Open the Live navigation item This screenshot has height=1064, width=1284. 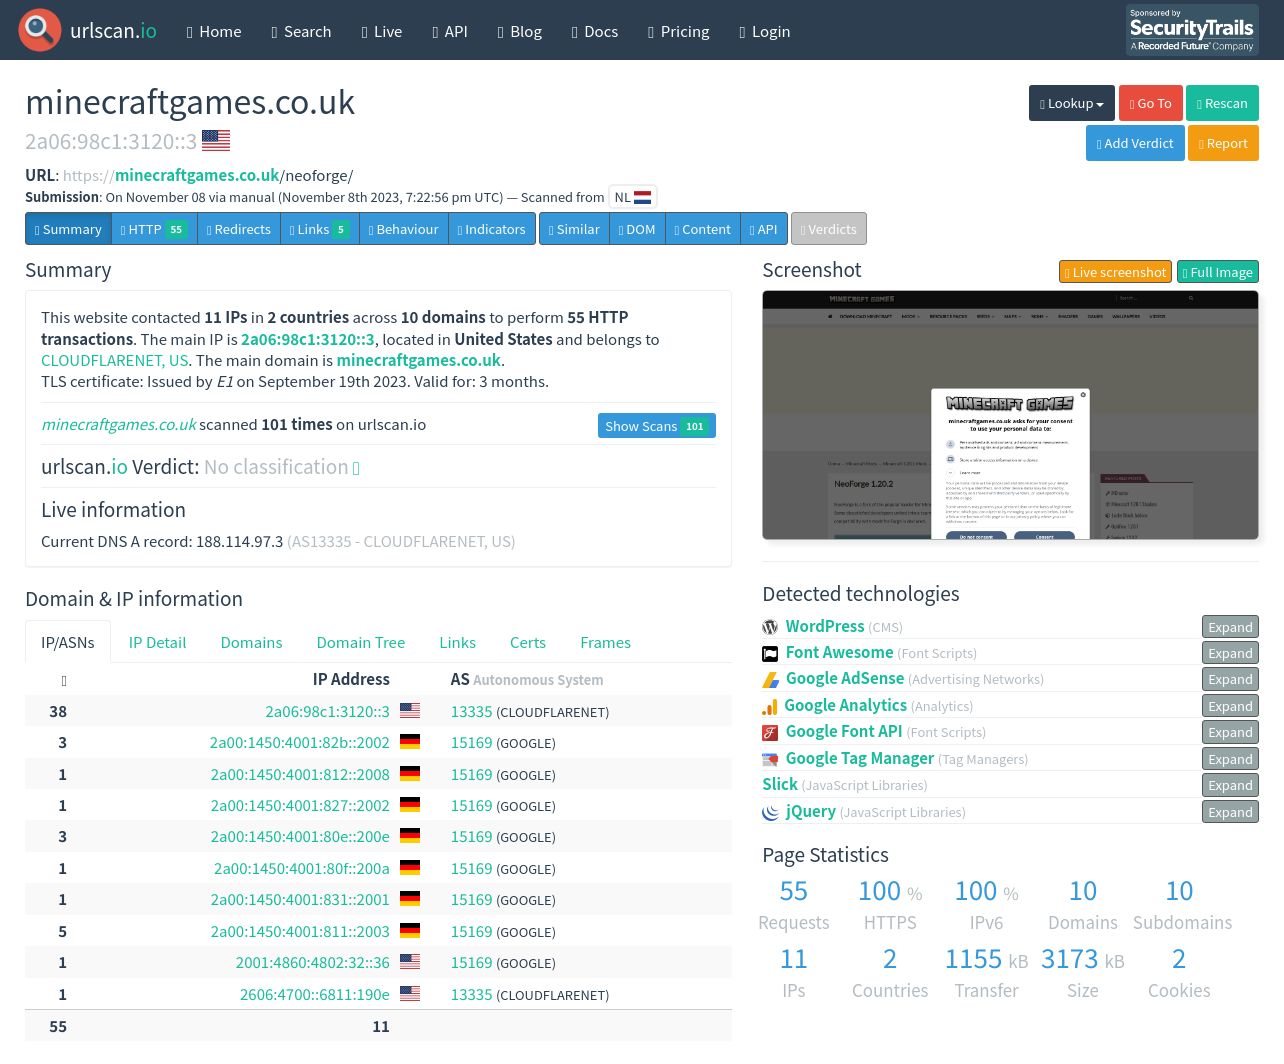pos(382,31)
